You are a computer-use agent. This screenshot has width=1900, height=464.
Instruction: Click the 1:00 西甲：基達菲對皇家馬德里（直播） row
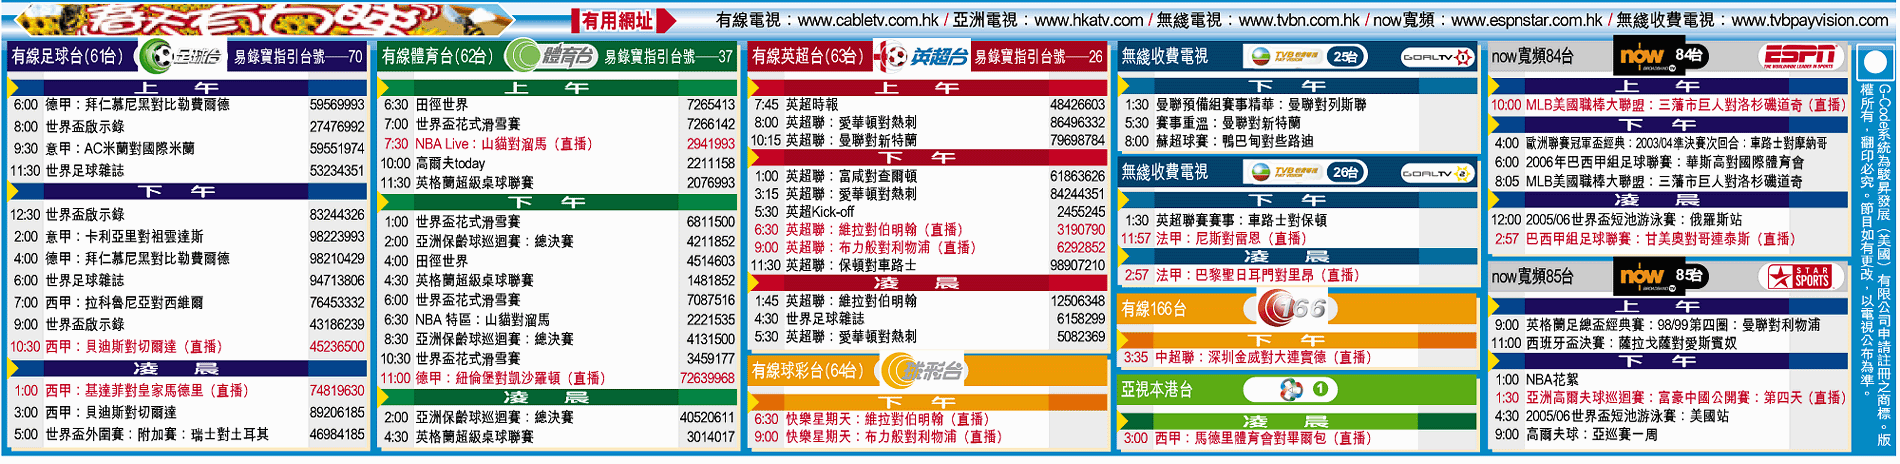pos(186,391)
